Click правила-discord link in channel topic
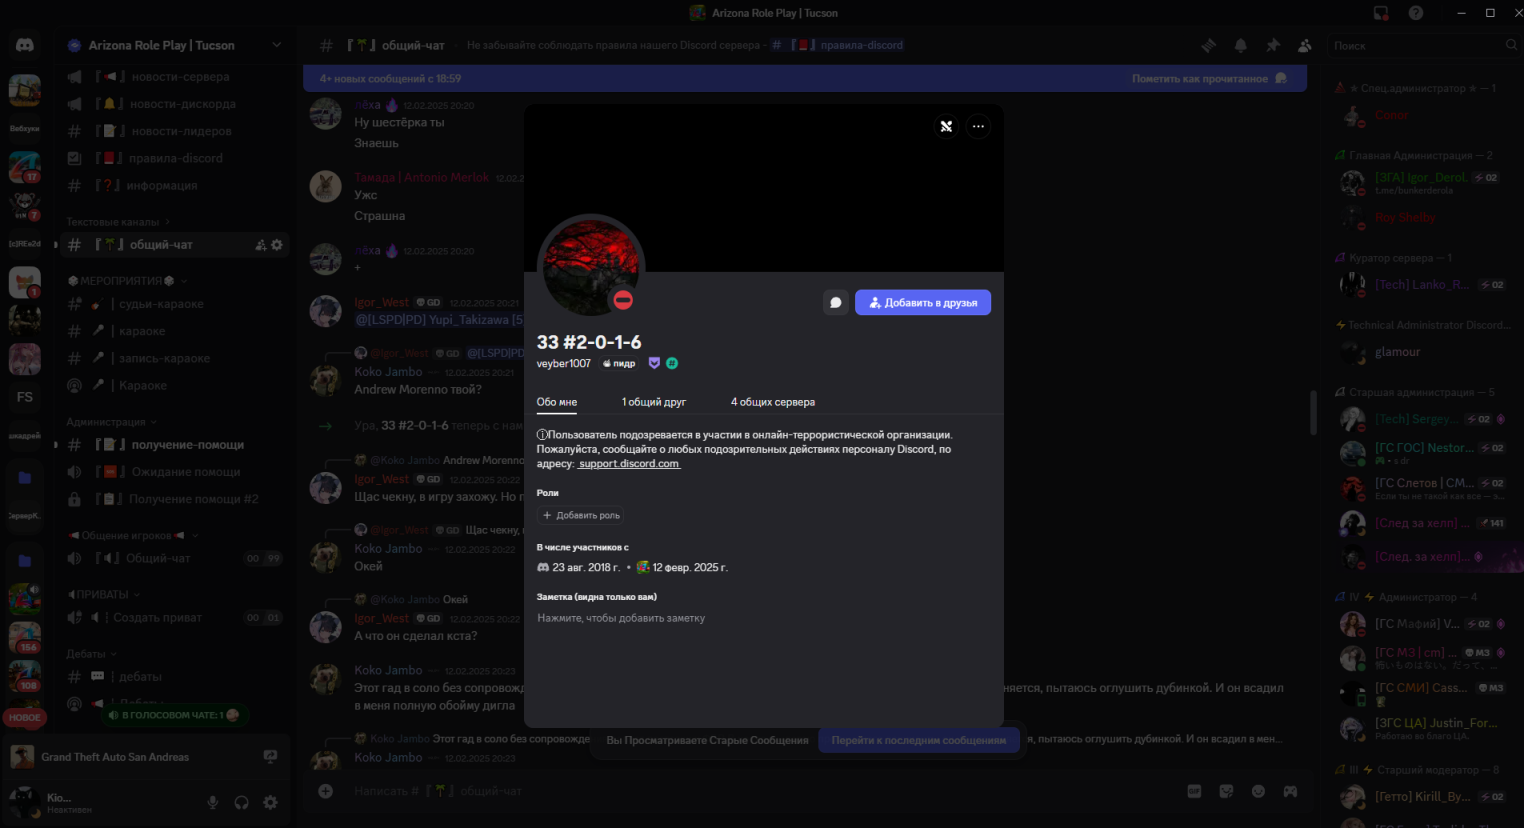 [839, 45]
